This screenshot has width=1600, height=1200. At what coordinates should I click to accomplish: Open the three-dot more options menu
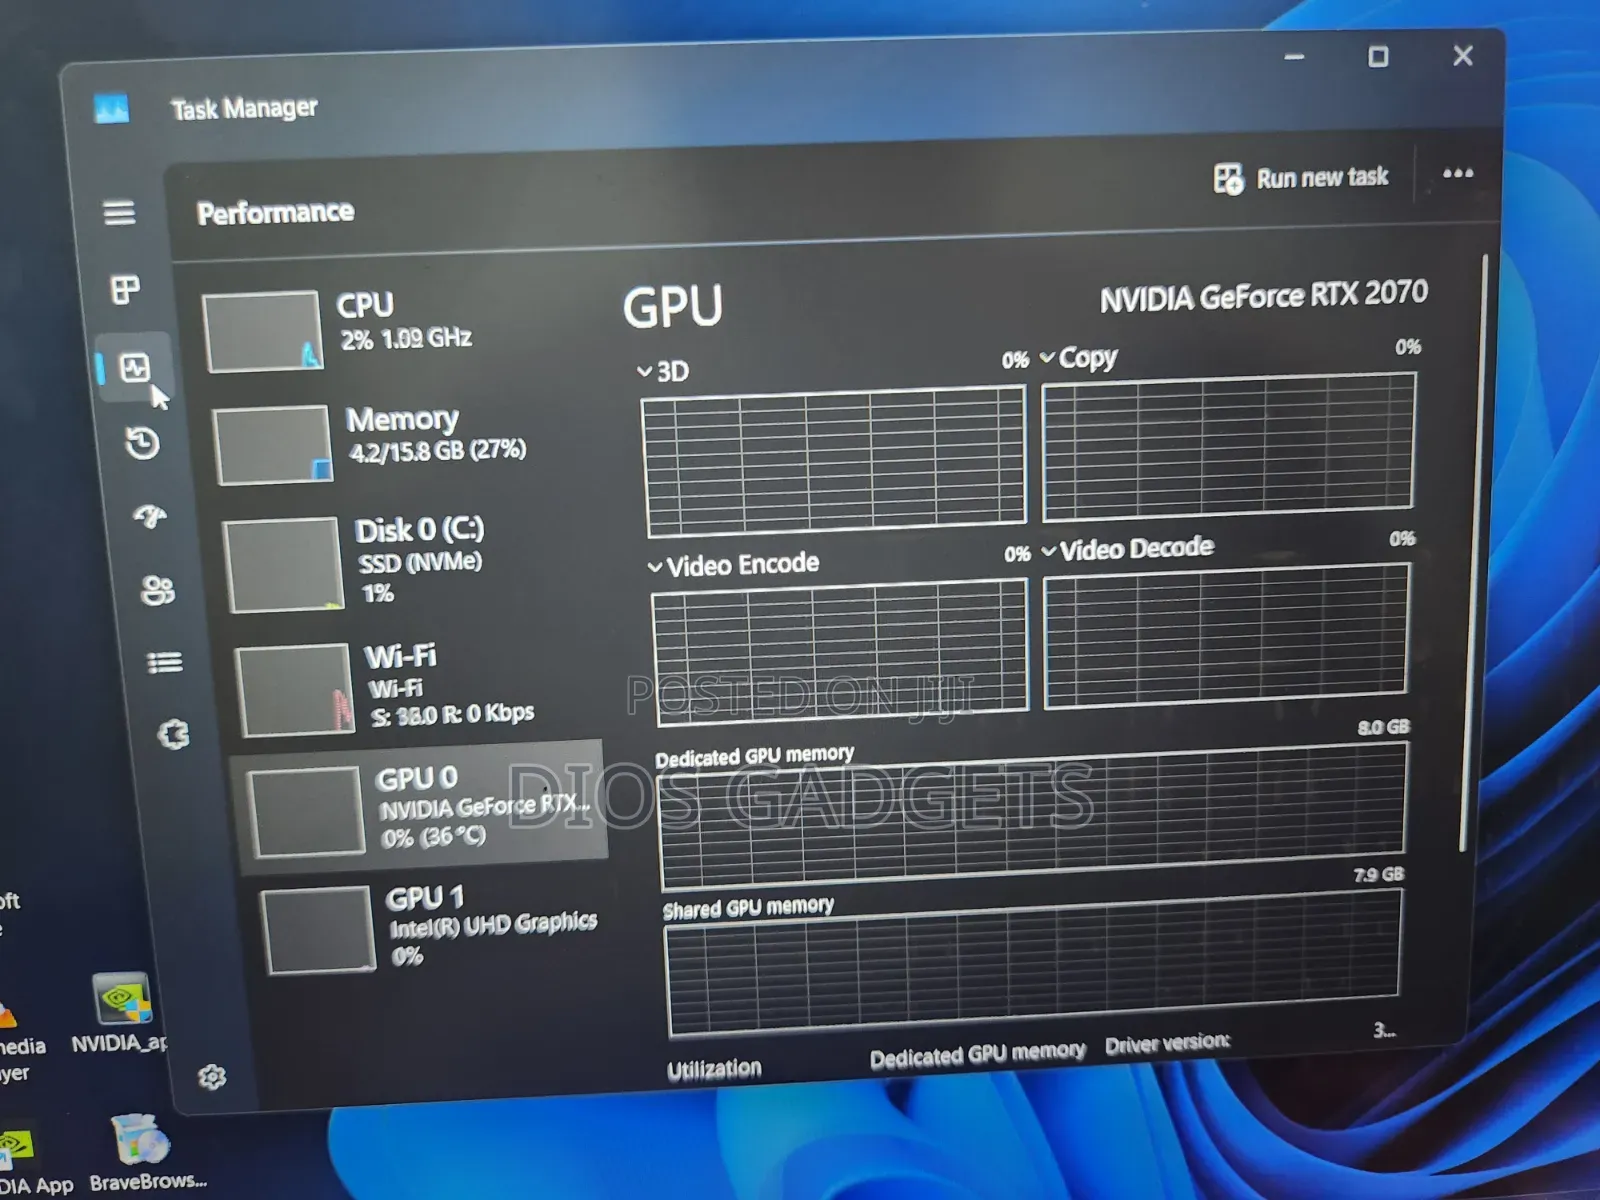click(x=1458, y=173)
